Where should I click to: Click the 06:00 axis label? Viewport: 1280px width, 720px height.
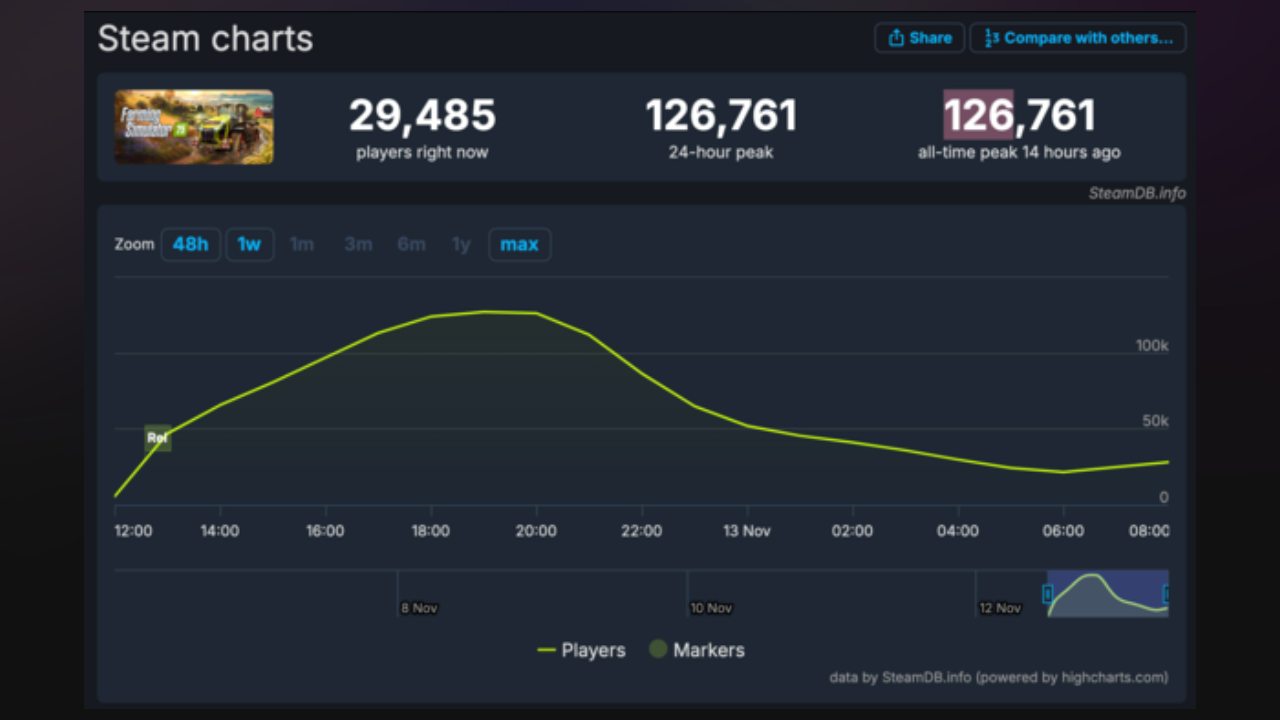coord(1063,531)
